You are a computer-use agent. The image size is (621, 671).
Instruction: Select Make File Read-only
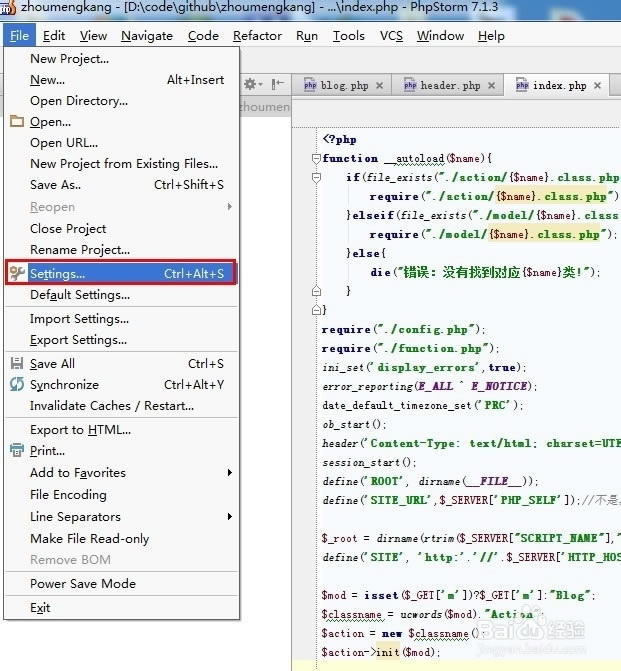[121, 538]
